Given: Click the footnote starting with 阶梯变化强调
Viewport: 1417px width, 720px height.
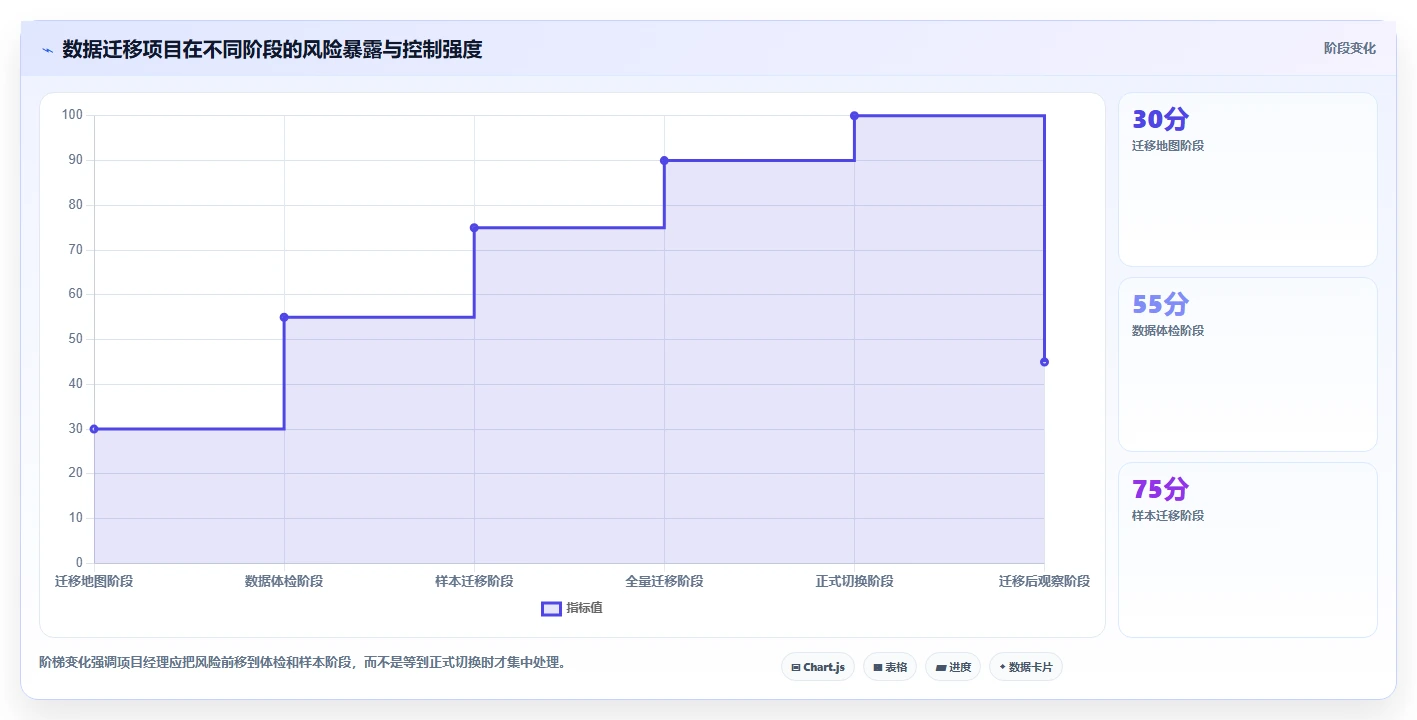Looking at the screenshot, I should pyautogui.click(x=303, y=662).
